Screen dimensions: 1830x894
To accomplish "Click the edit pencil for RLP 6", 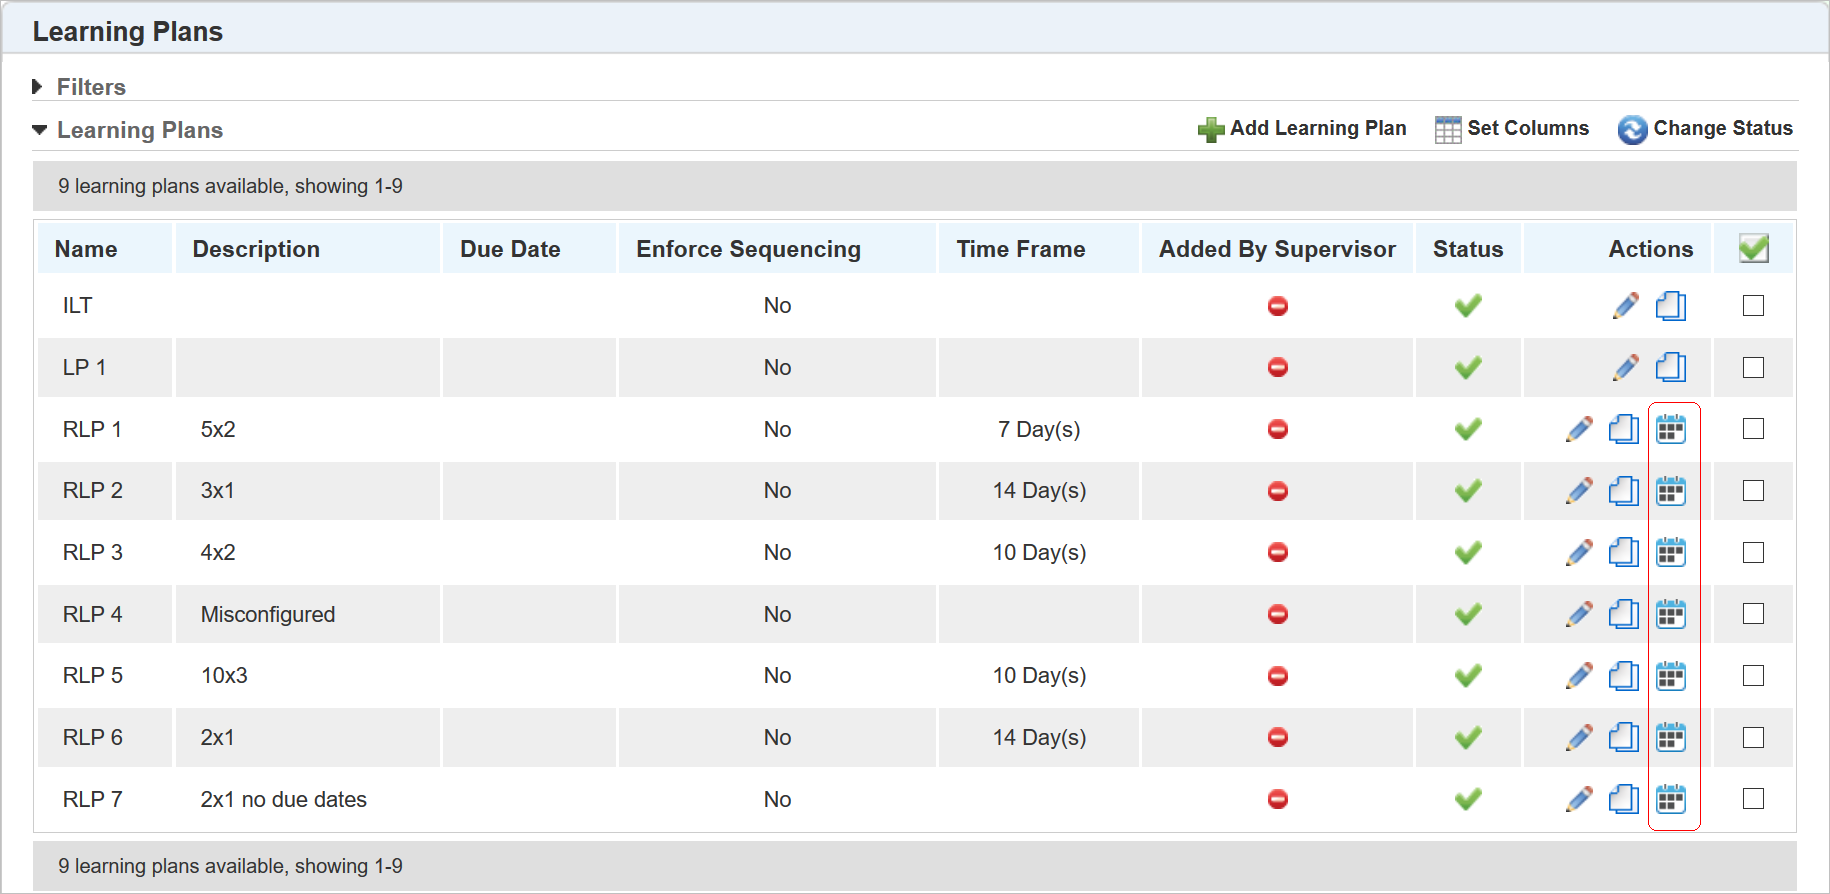I will click(x=1579, y=738).
